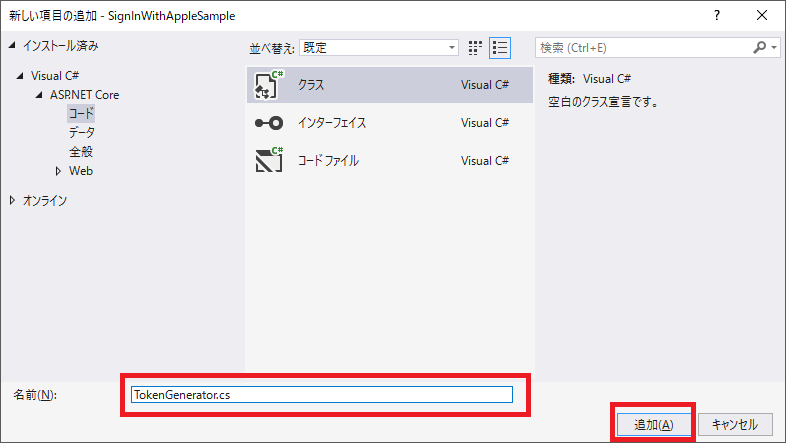The height and width of the screenshot is (443, 786).
Task: Switch to medium icons grid view
Action: click(x=475, y=48)
